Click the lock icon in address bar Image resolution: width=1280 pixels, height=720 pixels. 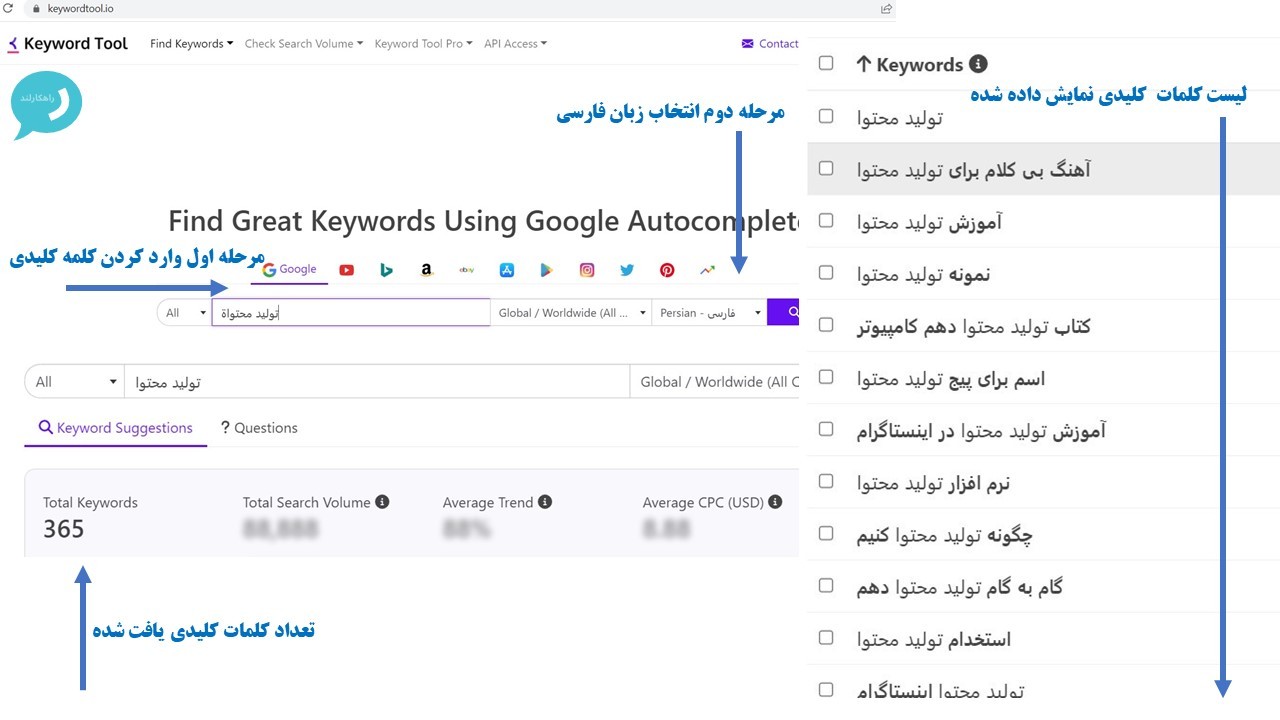(x=36, y=8)
